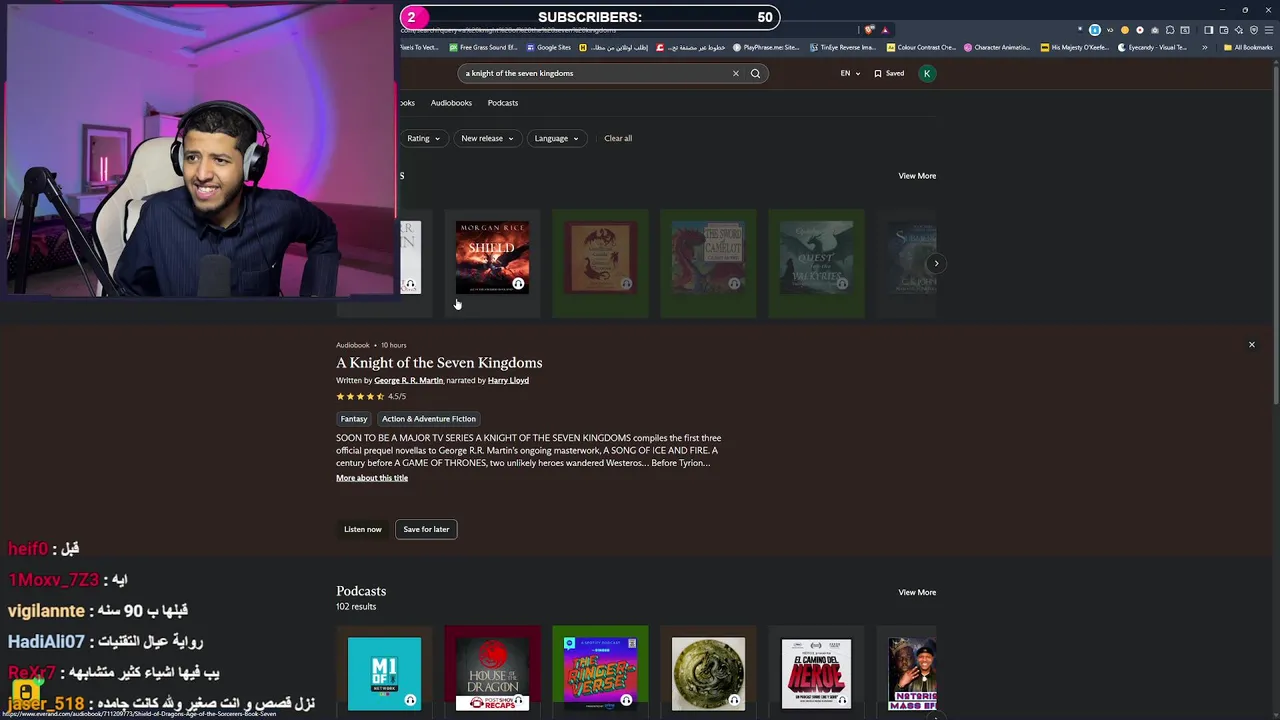Open the Morgan Rice Shield audiobook cover

(492, 258)
